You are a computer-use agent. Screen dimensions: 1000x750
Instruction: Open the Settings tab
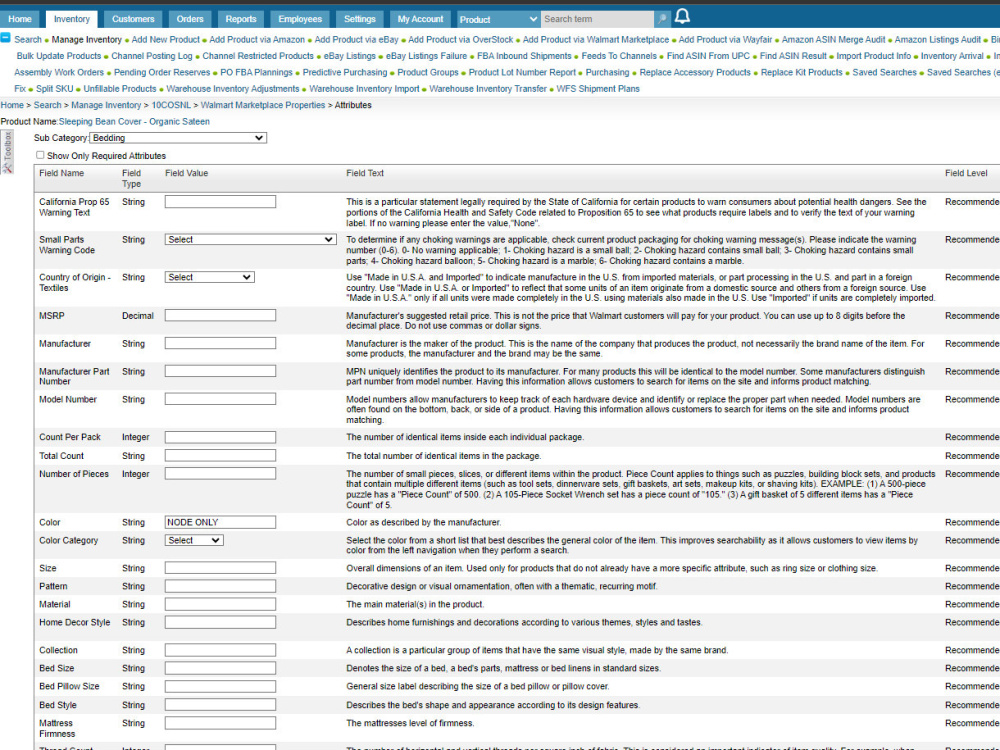360,19
